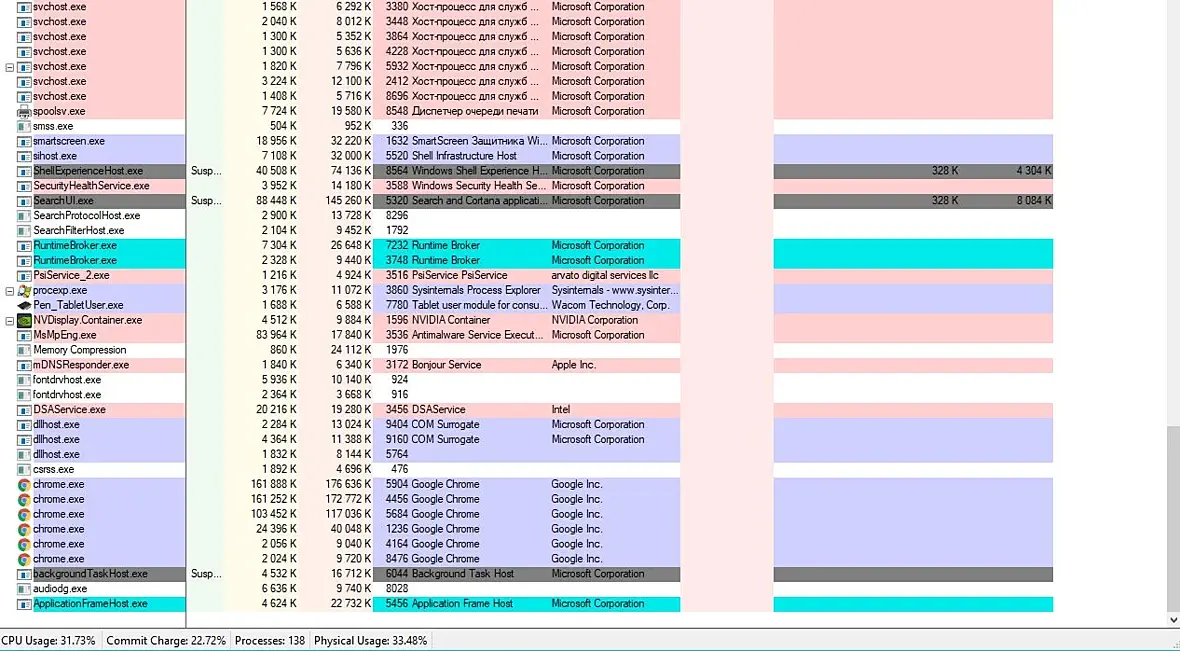Click Commit Charge in status bar

[166, 640]
